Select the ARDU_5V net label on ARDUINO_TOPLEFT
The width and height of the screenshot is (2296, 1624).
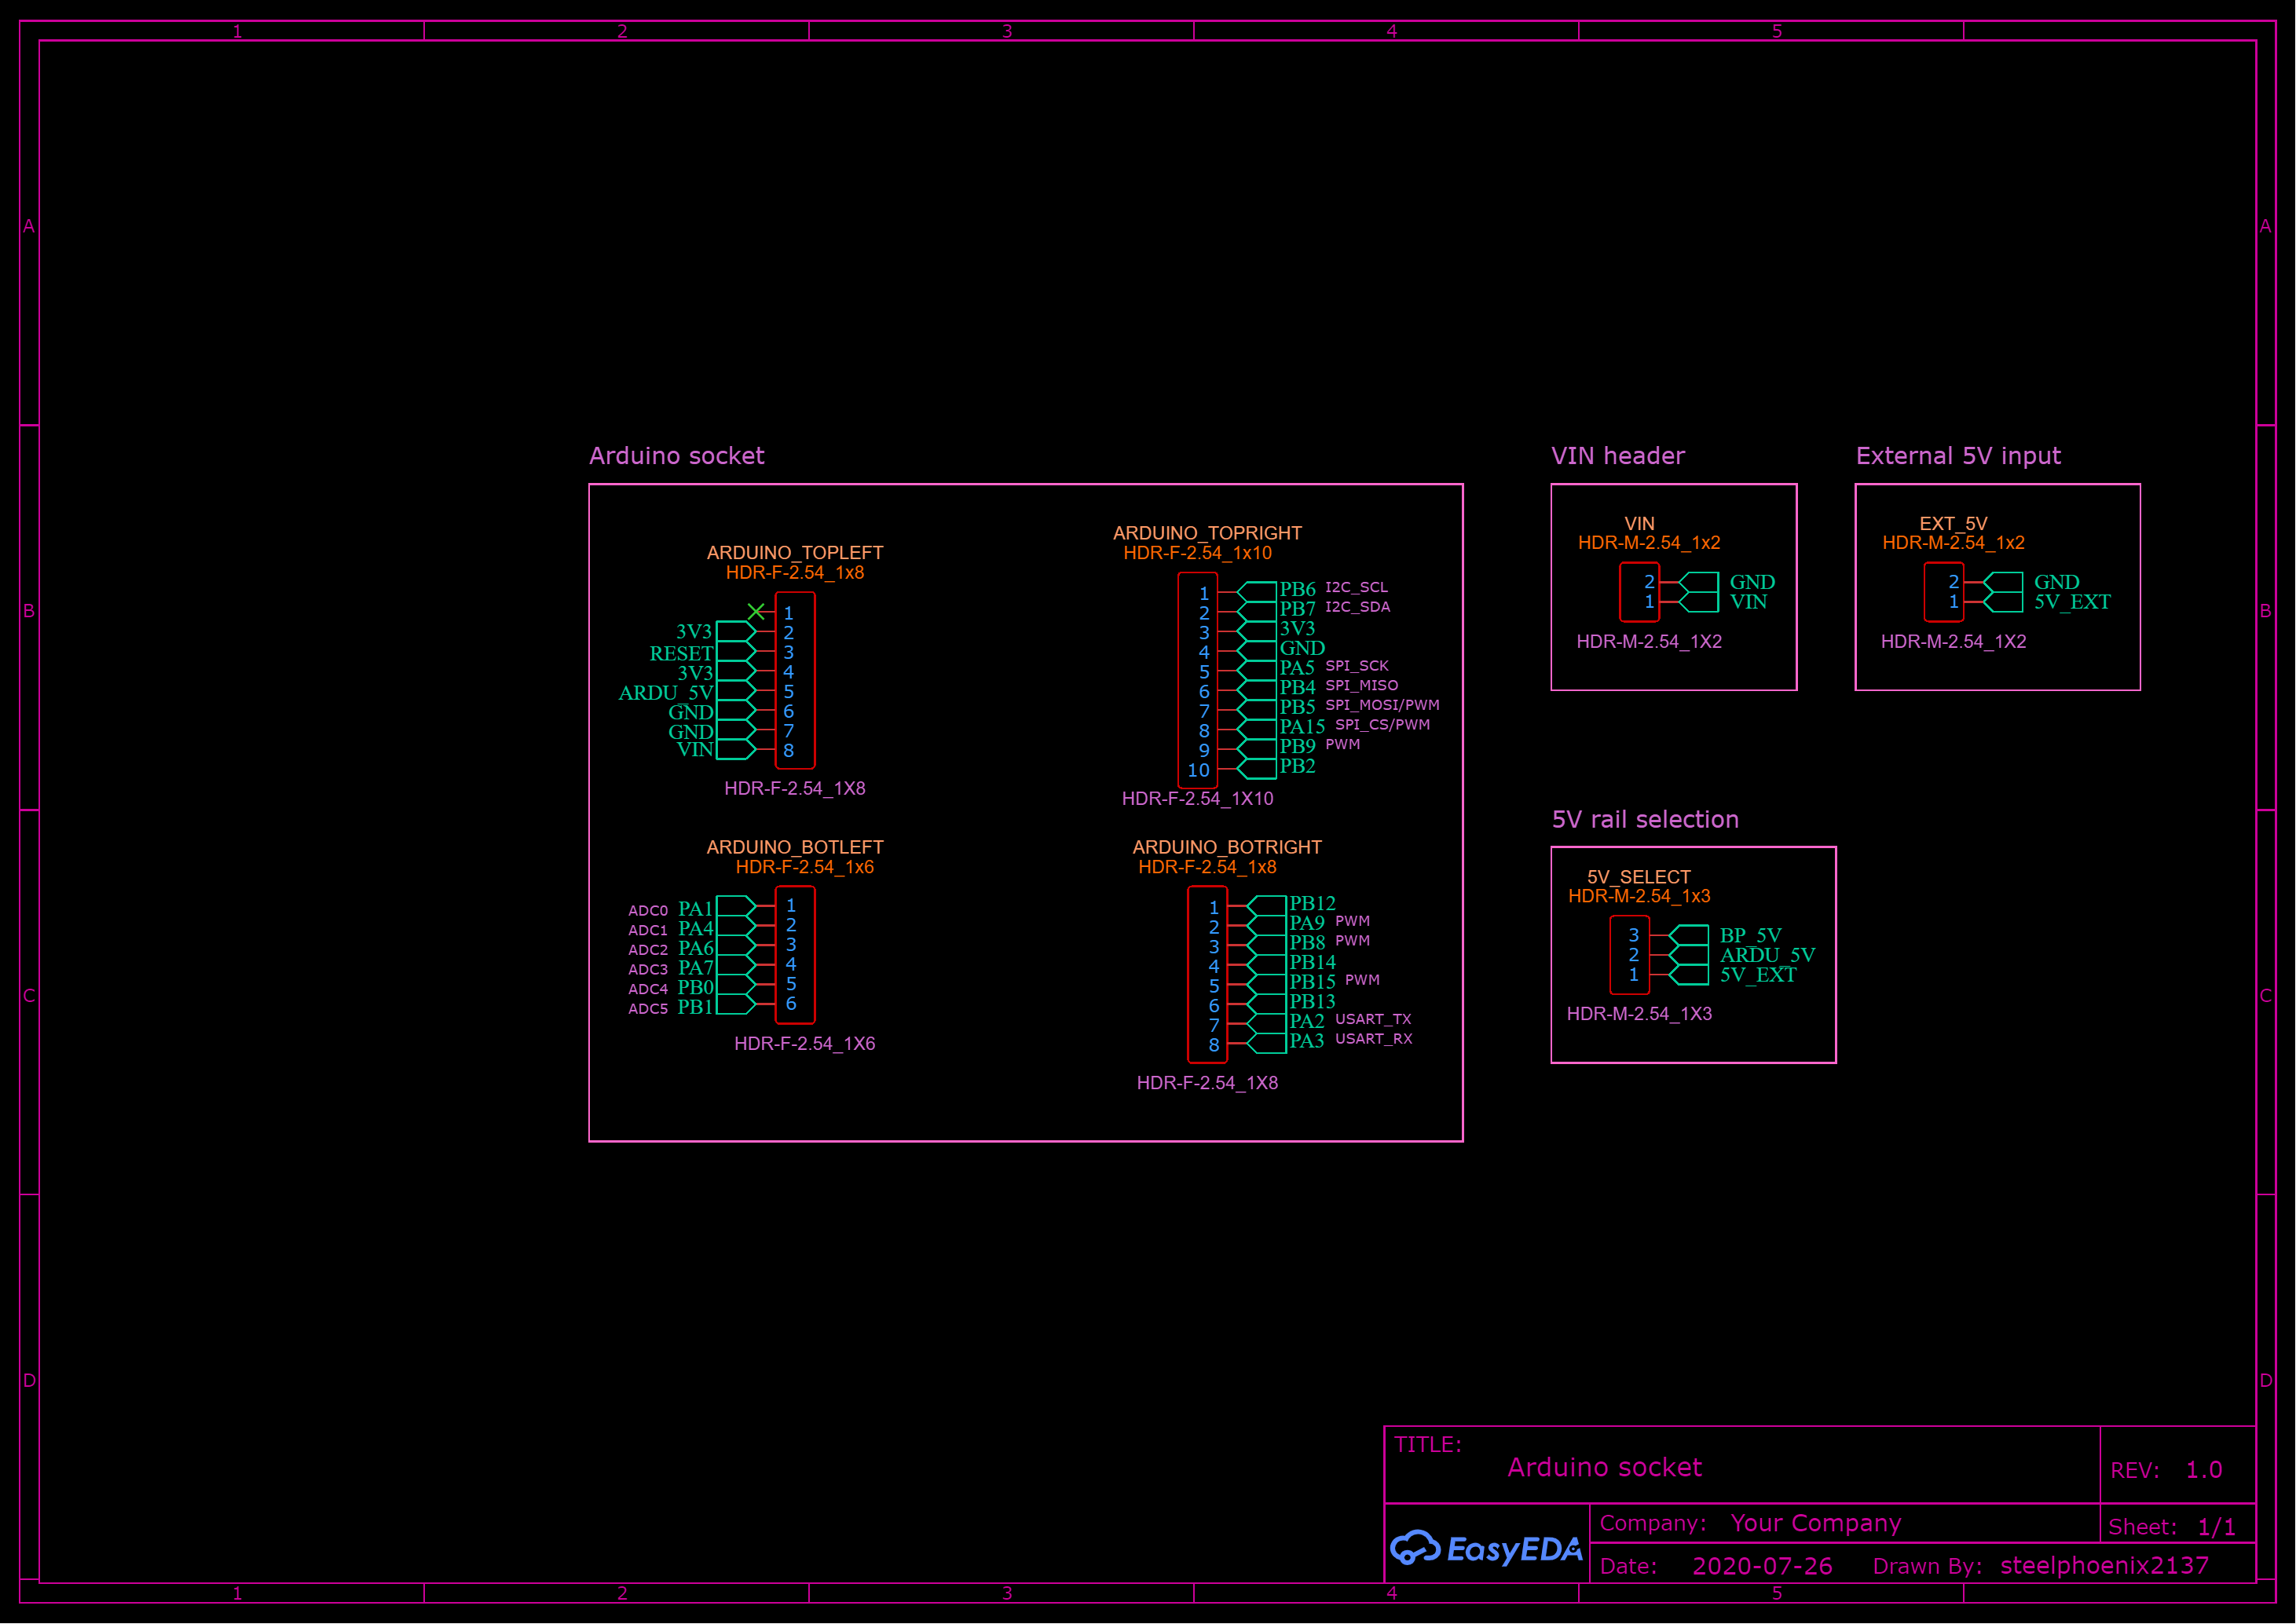[x=666, y=693]
